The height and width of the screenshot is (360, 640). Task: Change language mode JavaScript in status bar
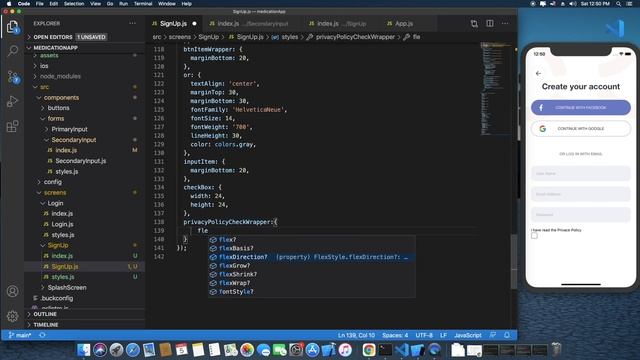coord(468,335)
